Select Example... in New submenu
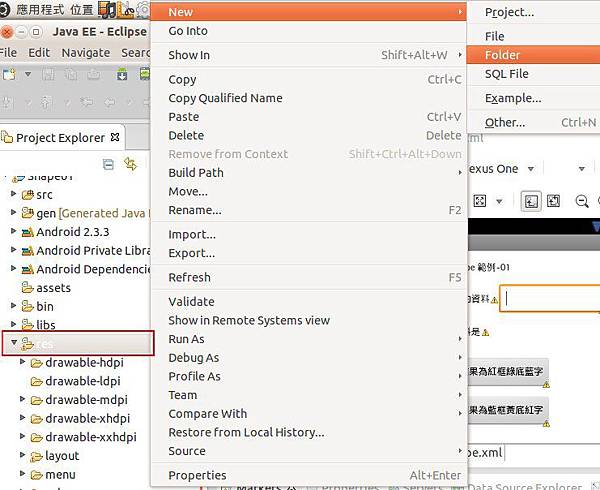The image size is (600, 490). point(533,98)
